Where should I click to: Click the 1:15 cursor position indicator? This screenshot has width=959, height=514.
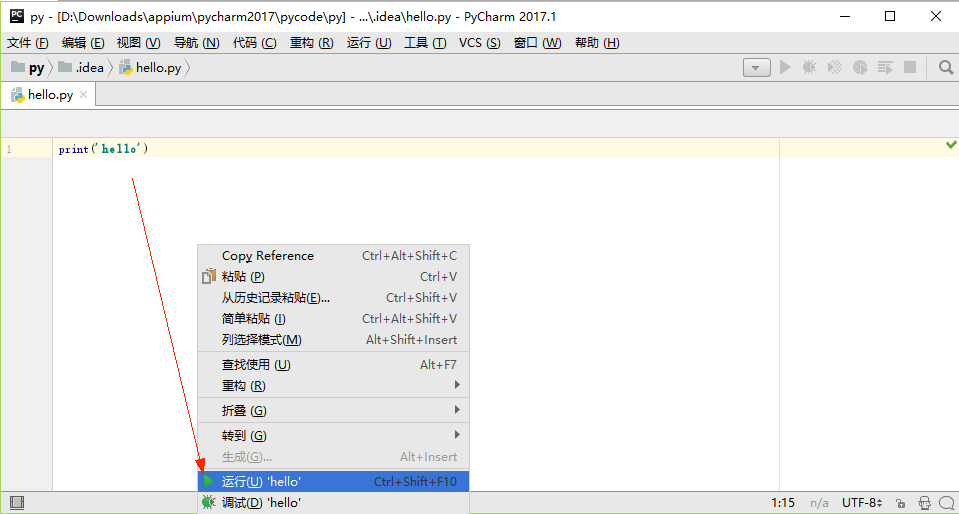783,503
